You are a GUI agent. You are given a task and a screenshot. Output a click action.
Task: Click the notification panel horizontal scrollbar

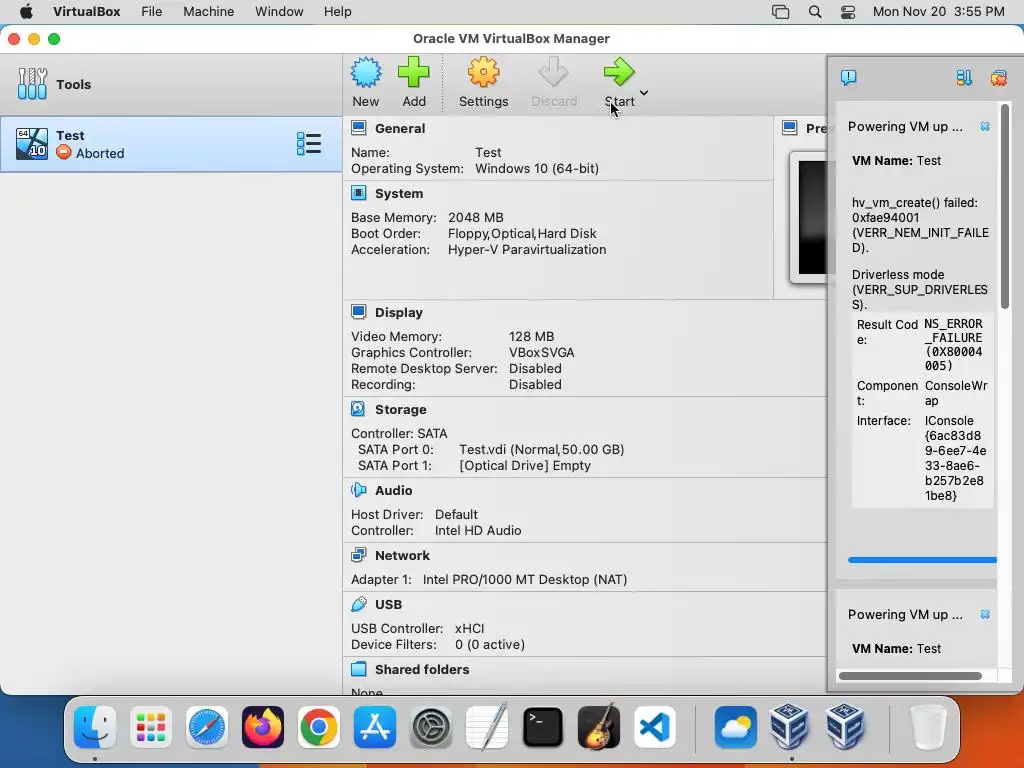(910, 676)
